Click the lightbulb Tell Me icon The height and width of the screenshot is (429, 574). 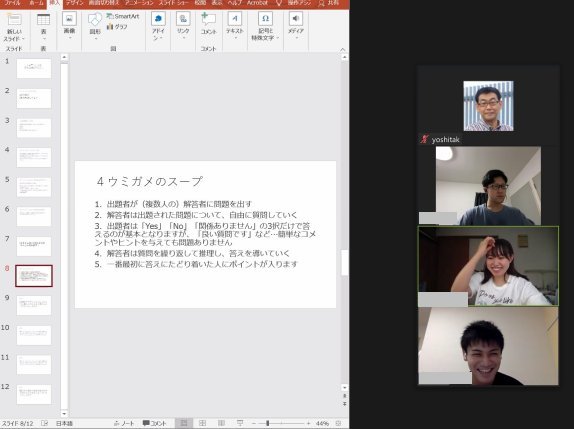[279, 3]
